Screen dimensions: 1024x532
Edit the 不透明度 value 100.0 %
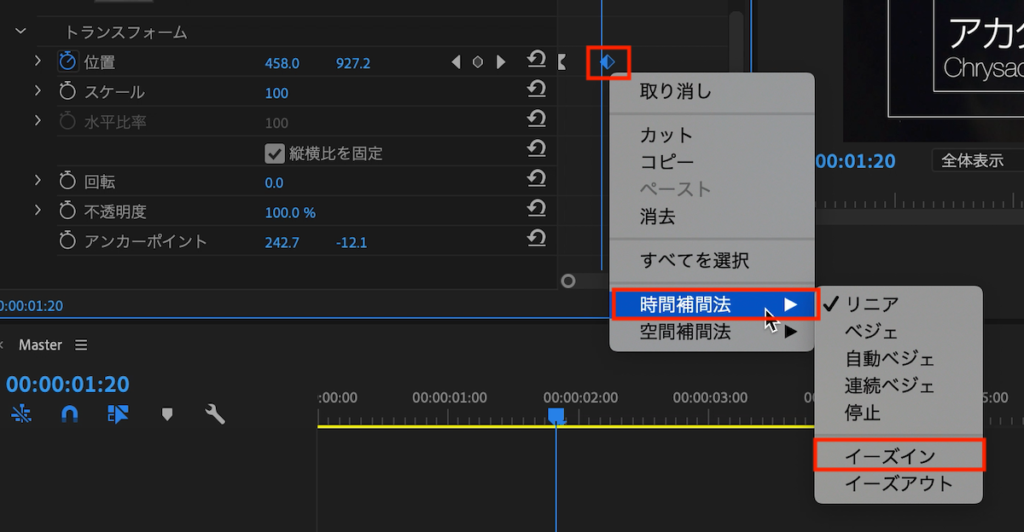pyautogui.click(x=290, y=213)
